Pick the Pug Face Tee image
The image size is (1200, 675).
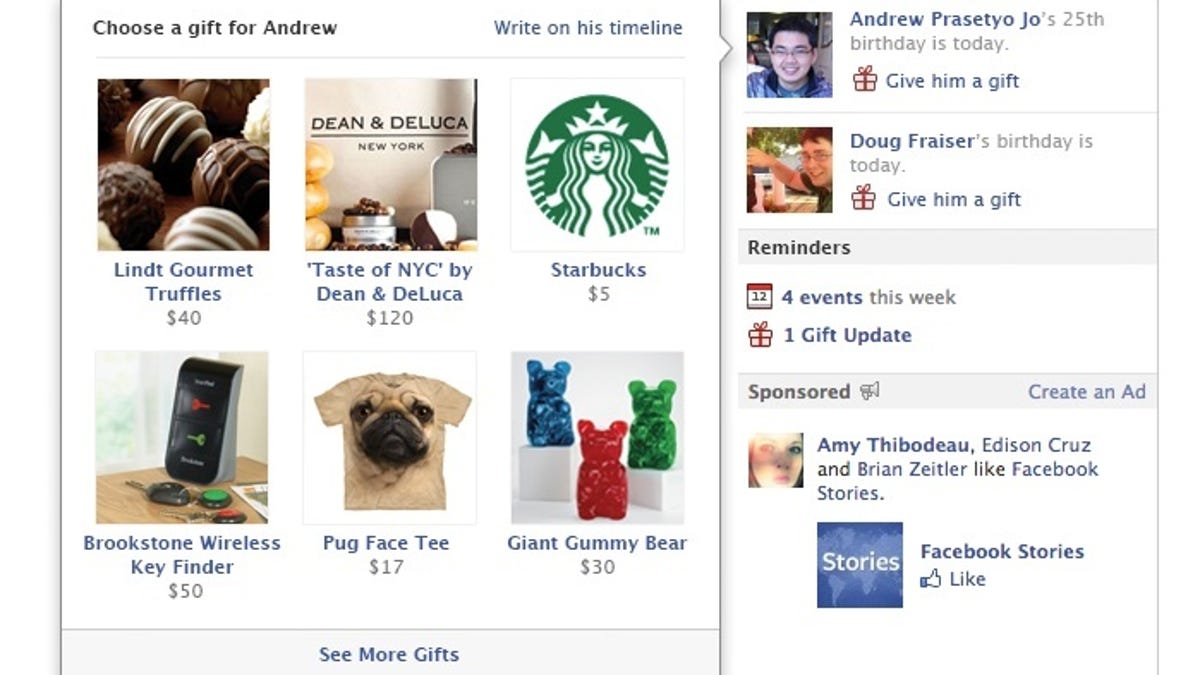390,438
